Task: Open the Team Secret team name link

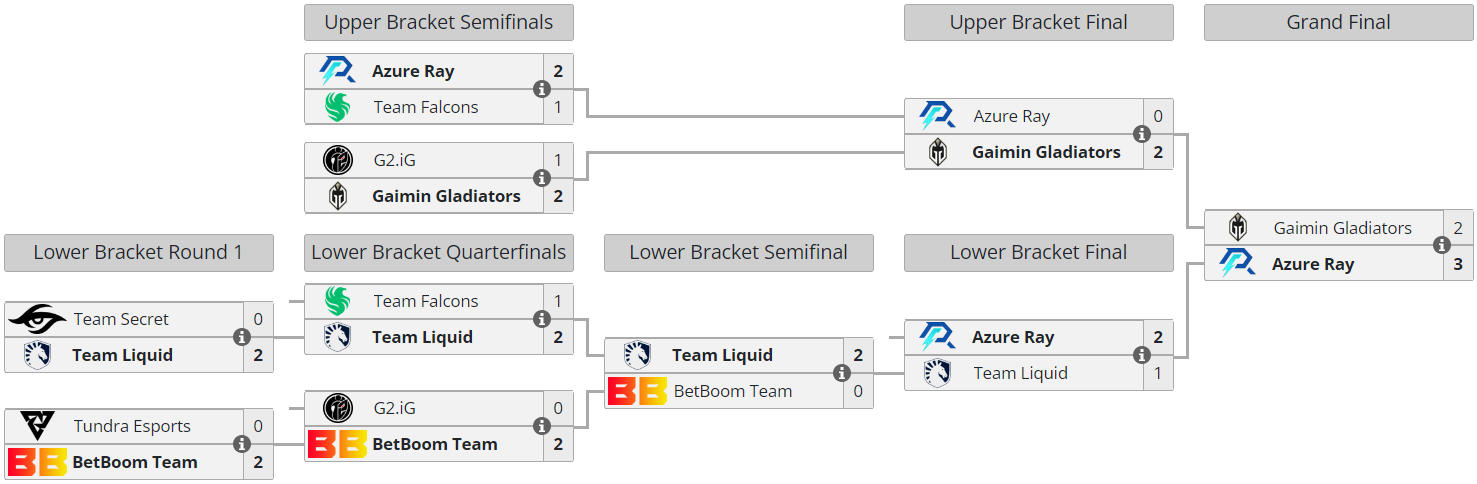Action: tap(121, 319)
